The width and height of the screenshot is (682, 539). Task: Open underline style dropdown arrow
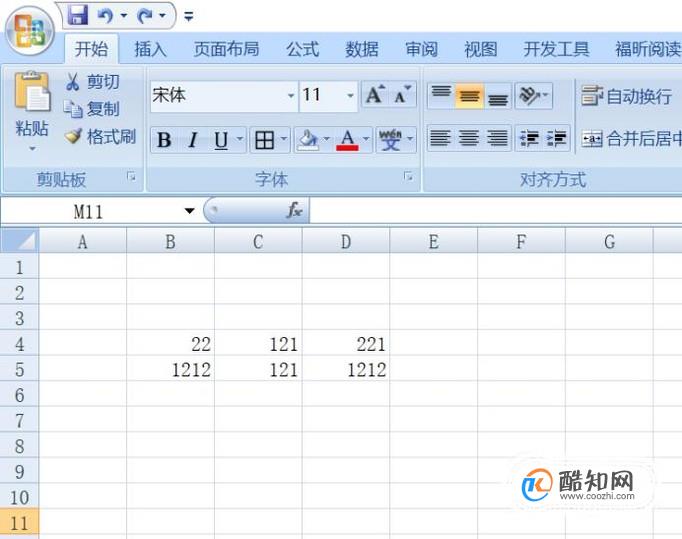240,139
